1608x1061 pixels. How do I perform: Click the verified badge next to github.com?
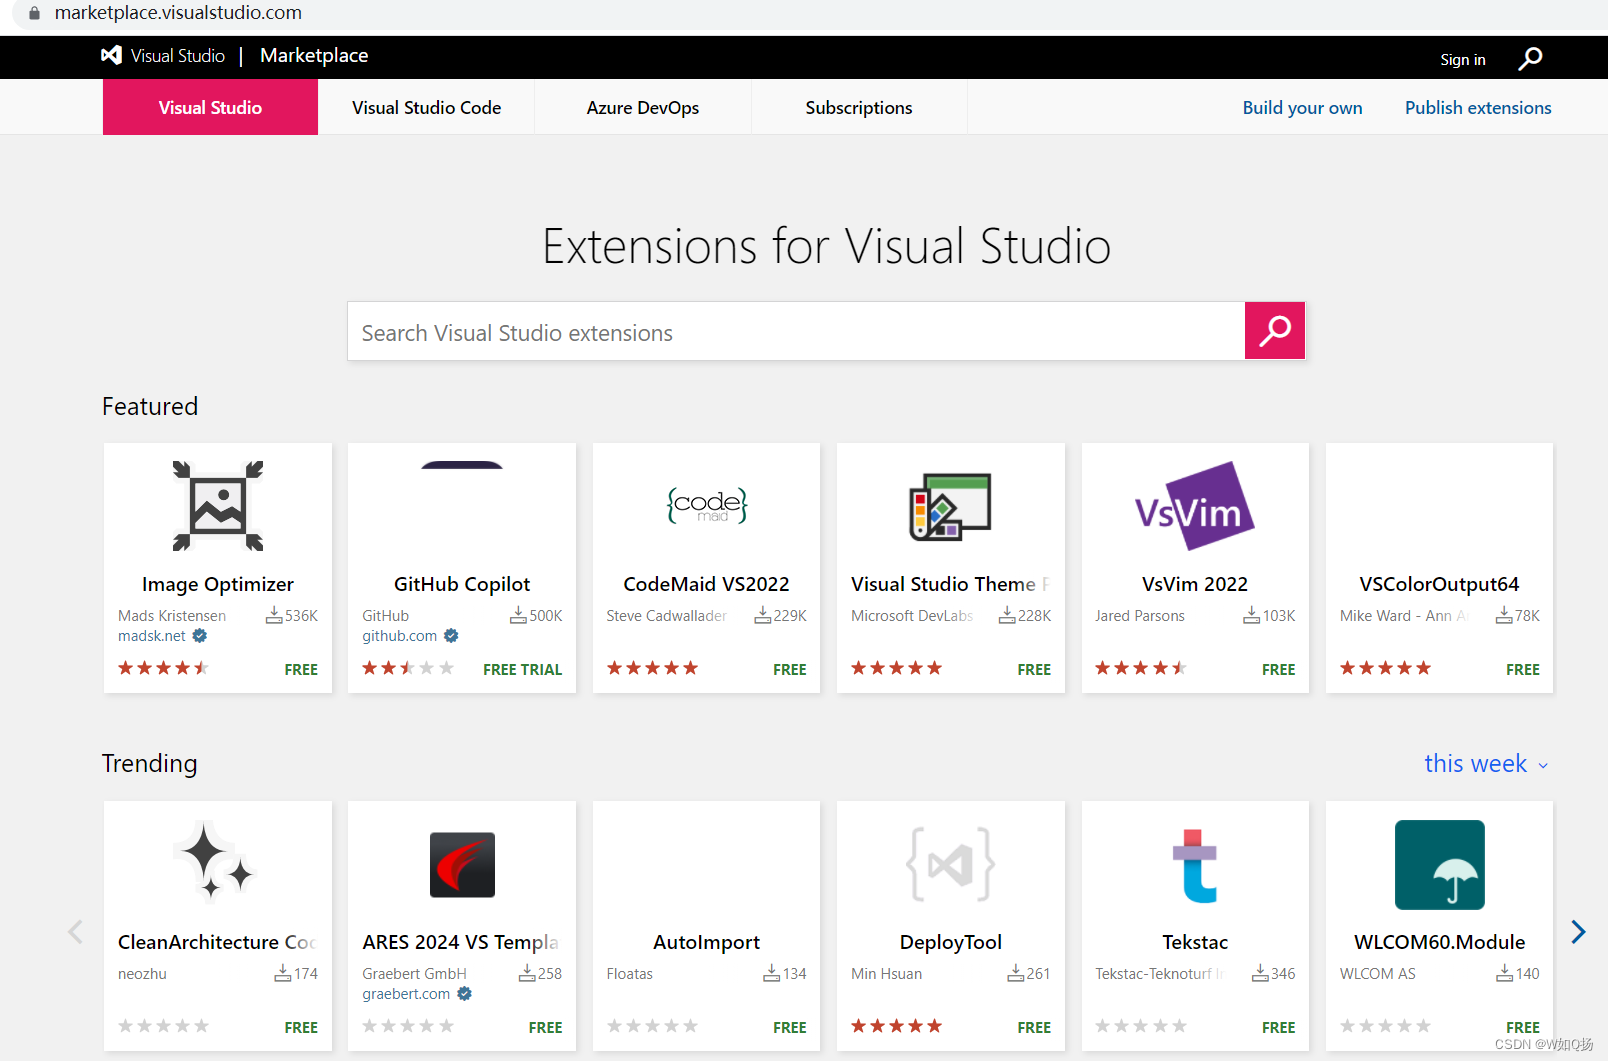point(451,636)
